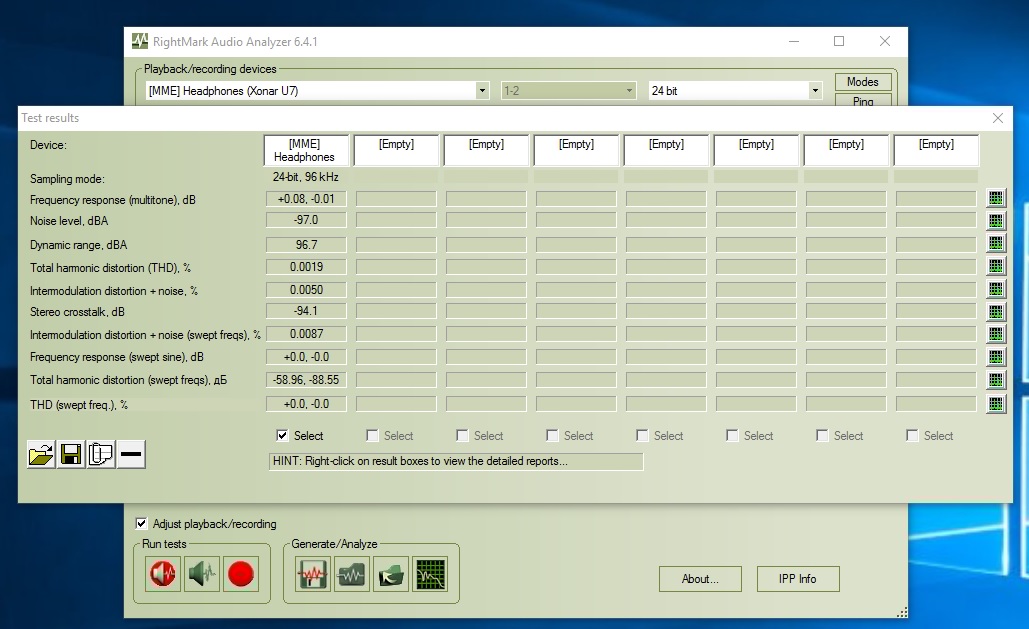This screenshot has width=1029, height=629.
Task: Expand the Headphones (Xonar U7) playback device dropdown
Action: click(482, 91)
